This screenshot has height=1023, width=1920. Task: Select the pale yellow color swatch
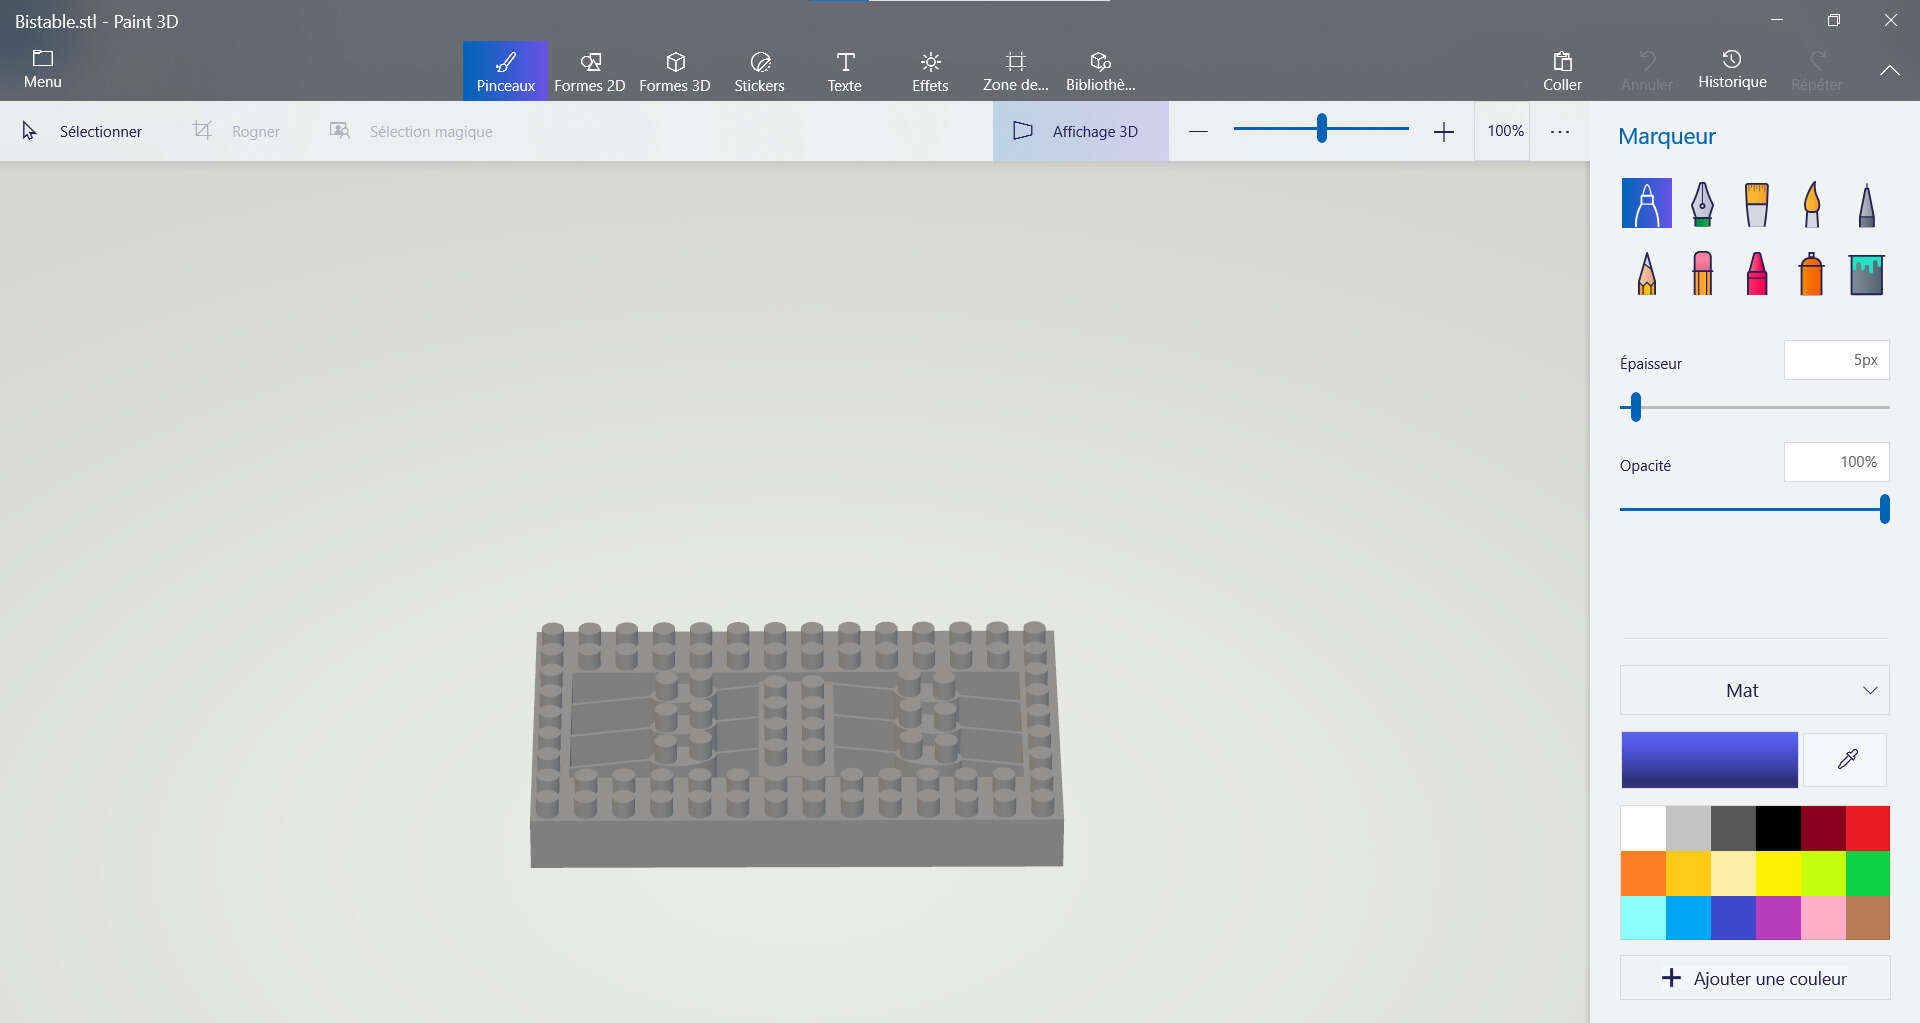(1733, 873)
